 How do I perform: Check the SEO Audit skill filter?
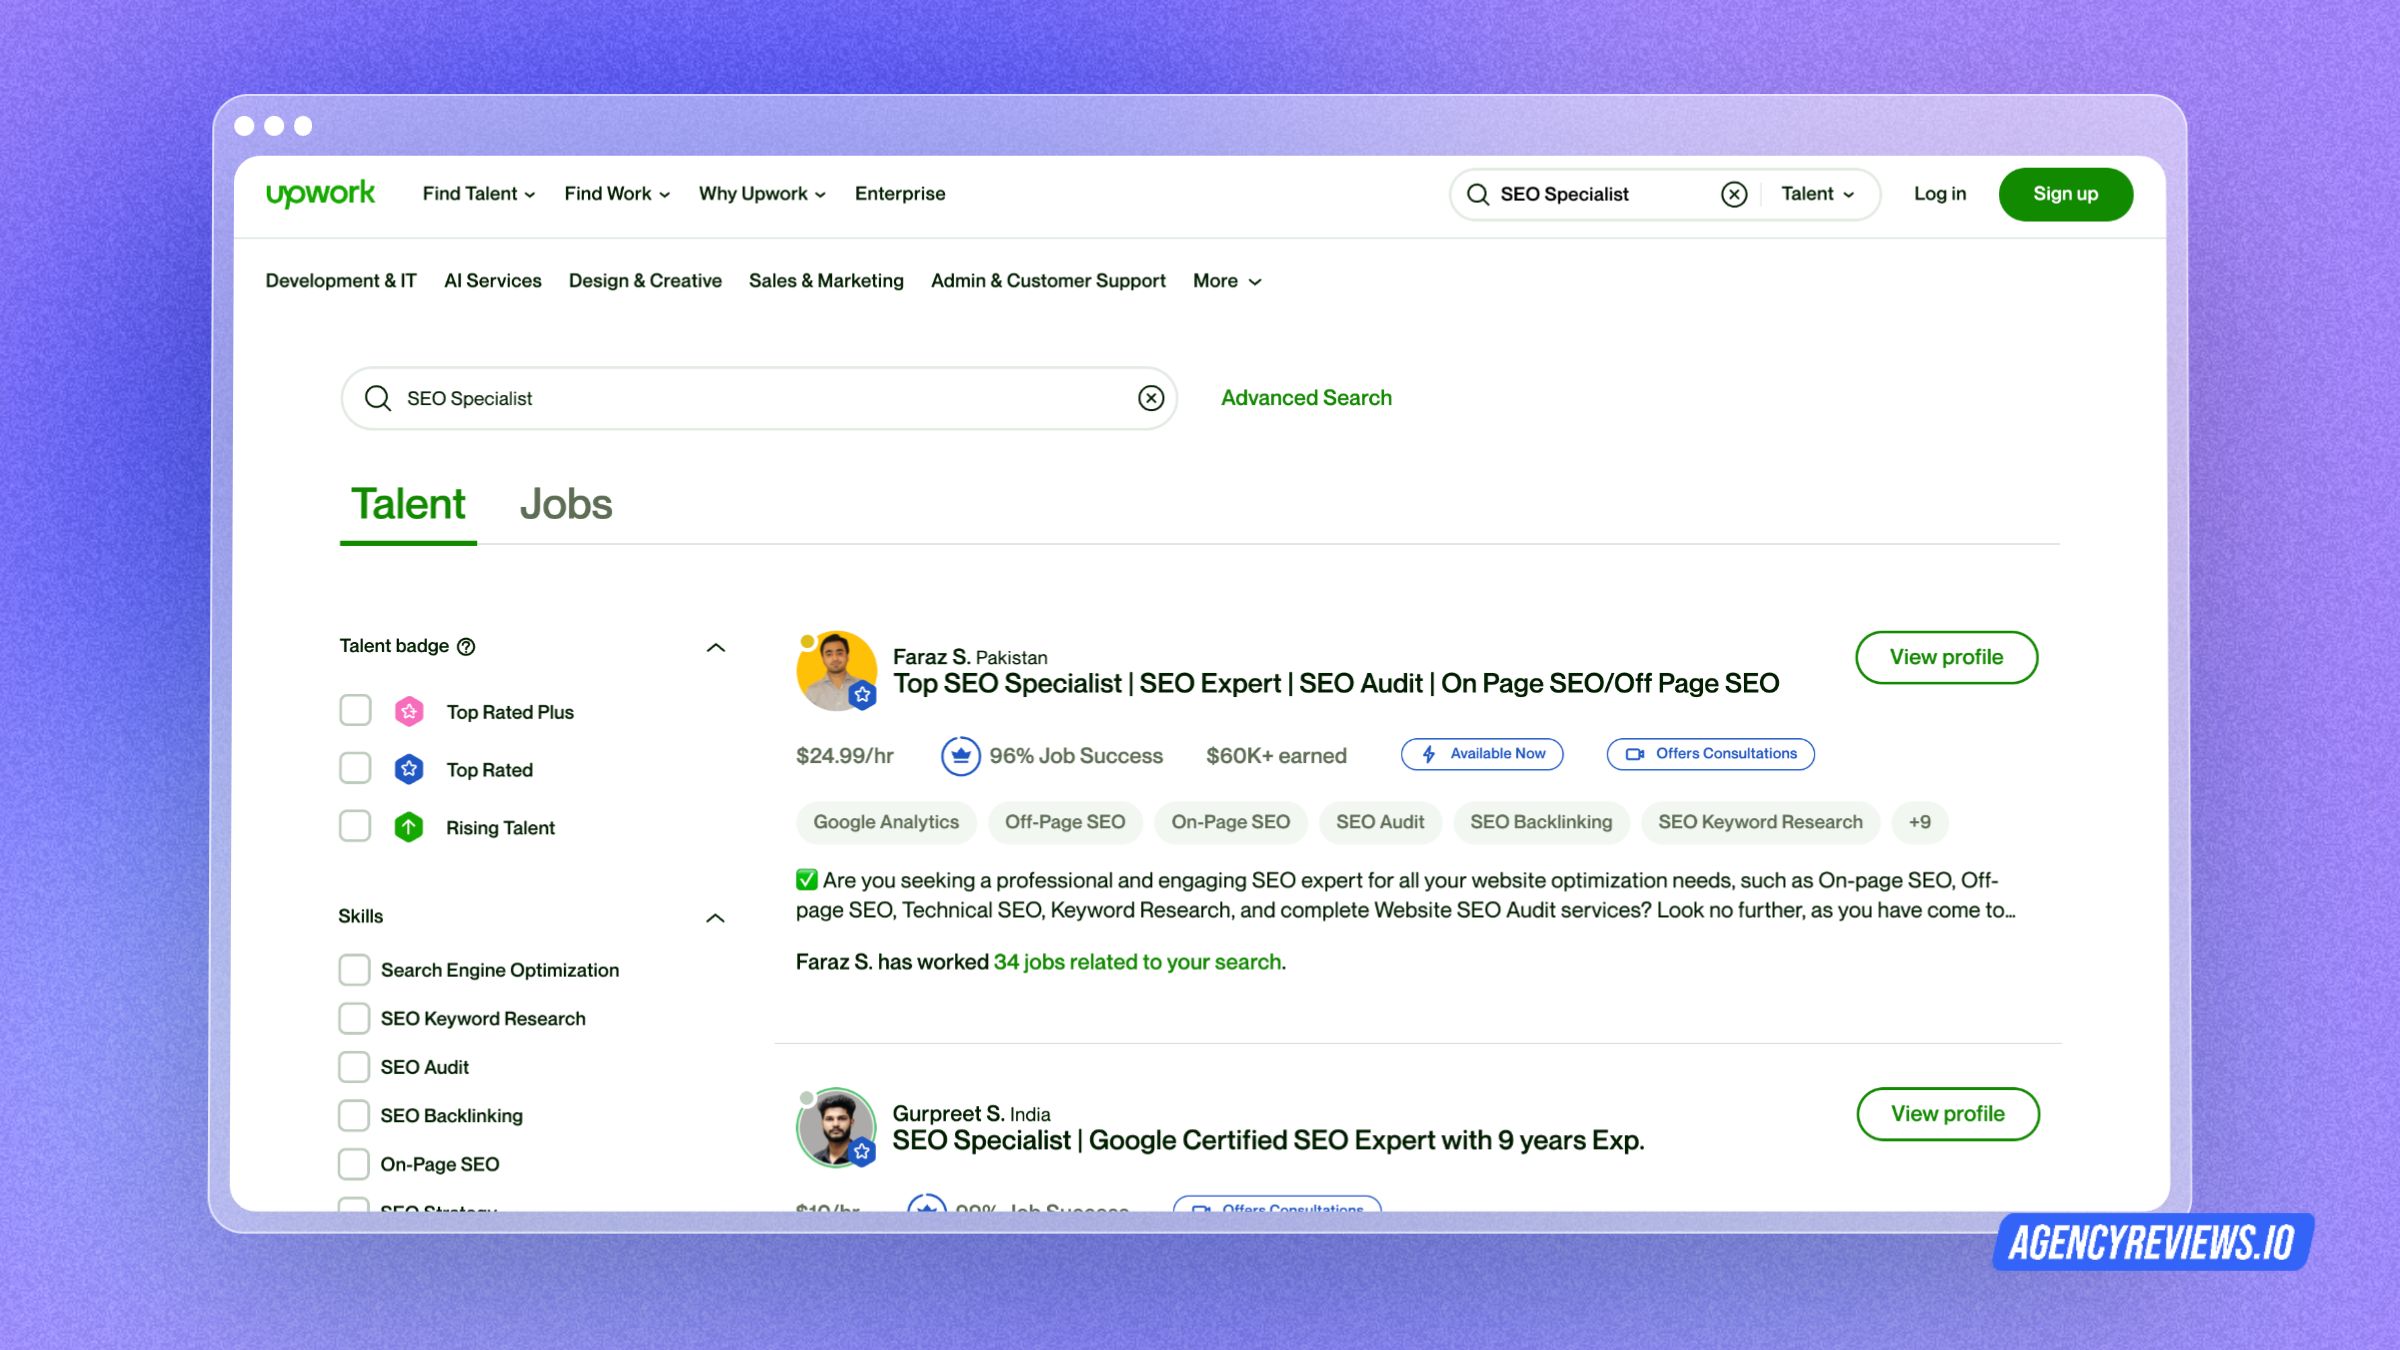(355, 1066)
